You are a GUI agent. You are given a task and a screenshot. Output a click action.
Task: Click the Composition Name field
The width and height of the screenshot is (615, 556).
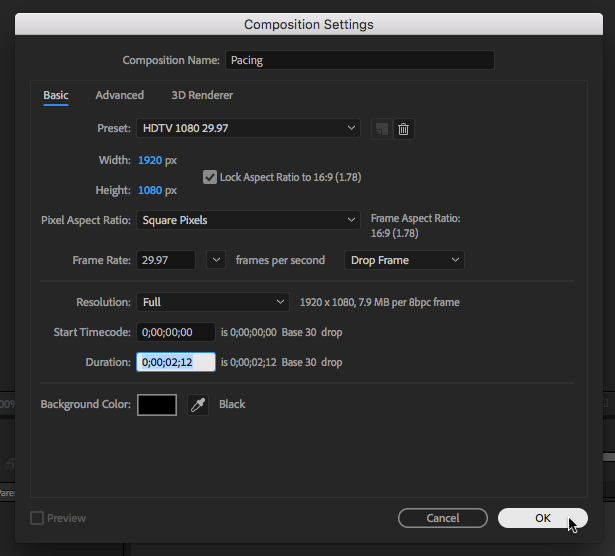[359, 60]
